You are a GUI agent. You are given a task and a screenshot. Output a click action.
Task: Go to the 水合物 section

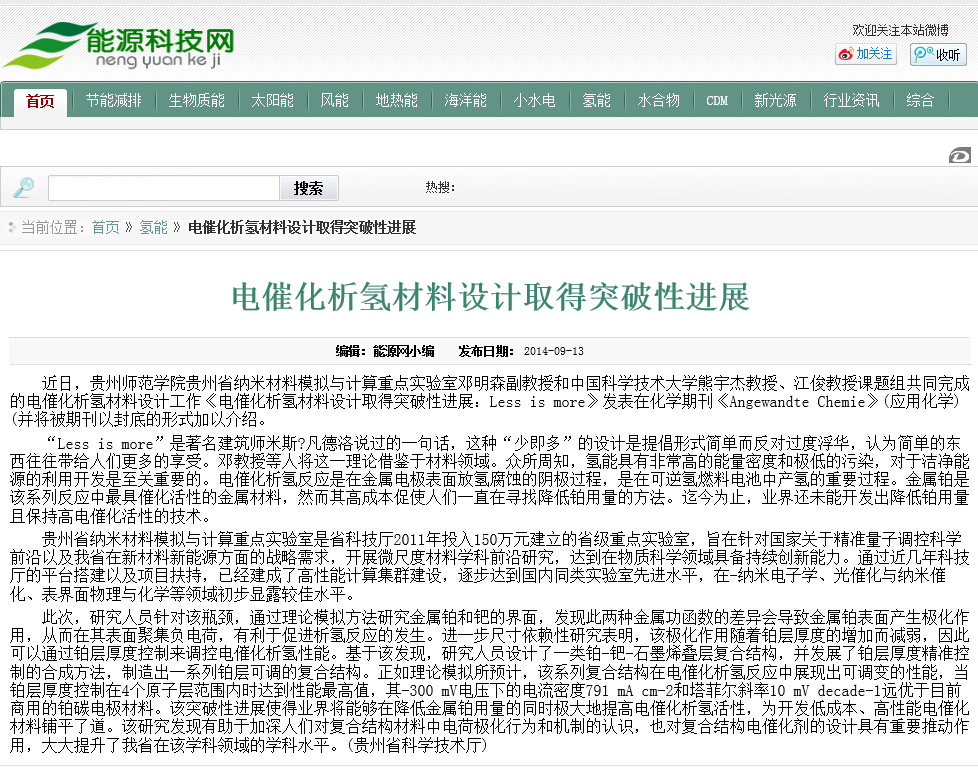659,100
